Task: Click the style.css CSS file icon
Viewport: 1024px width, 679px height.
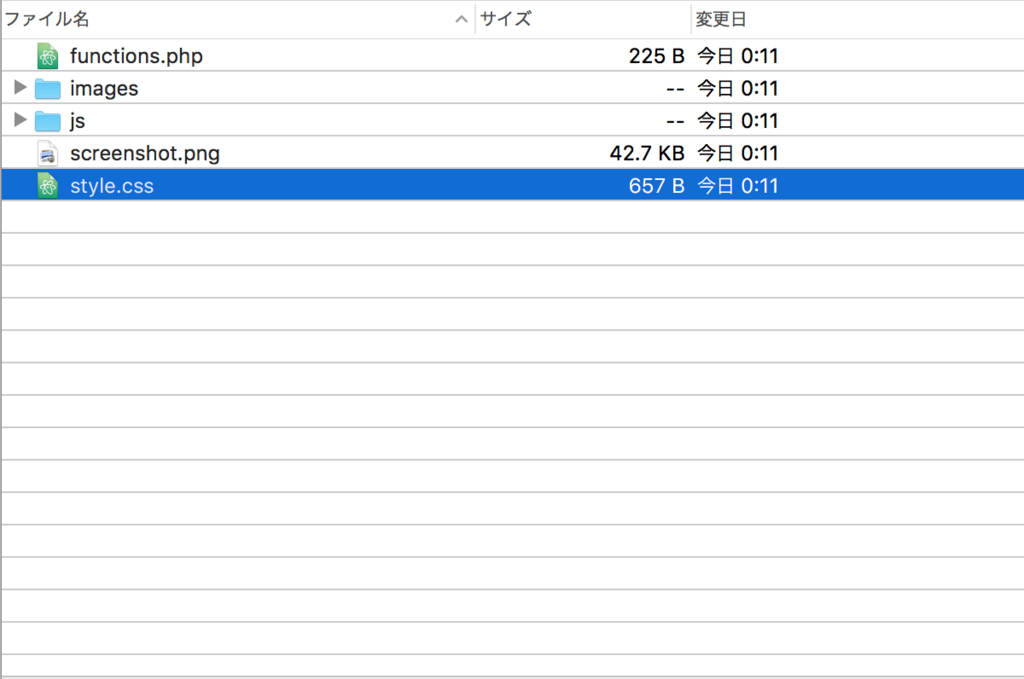Action: coord(47,185)
